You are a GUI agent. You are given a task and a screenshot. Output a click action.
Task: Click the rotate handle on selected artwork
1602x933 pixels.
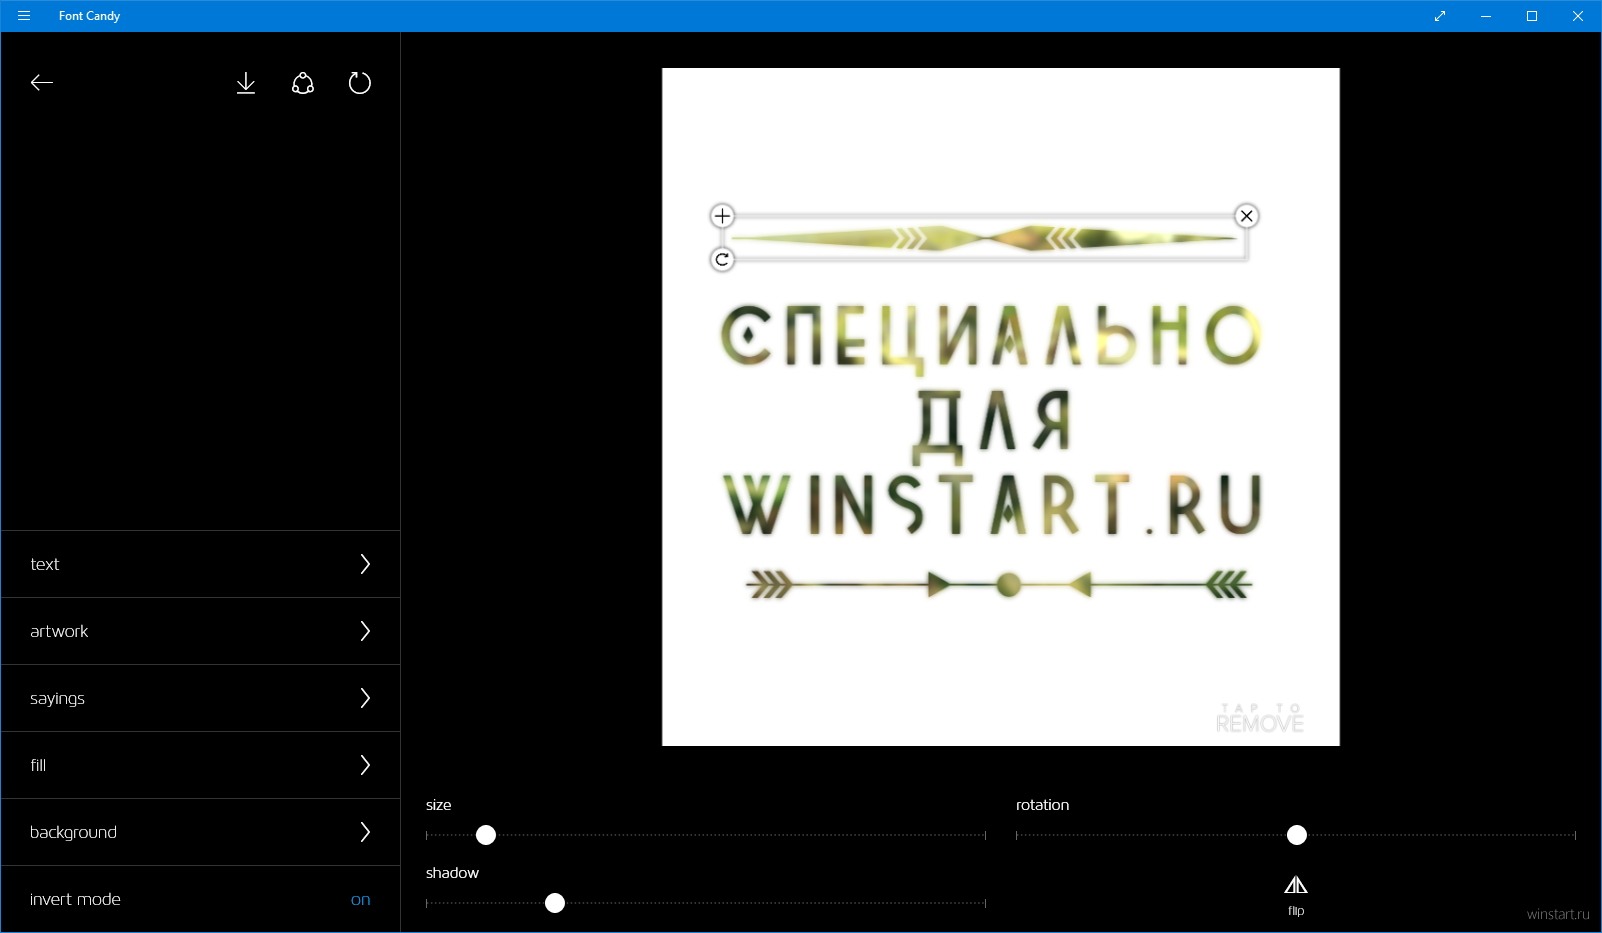coord(722,260)
